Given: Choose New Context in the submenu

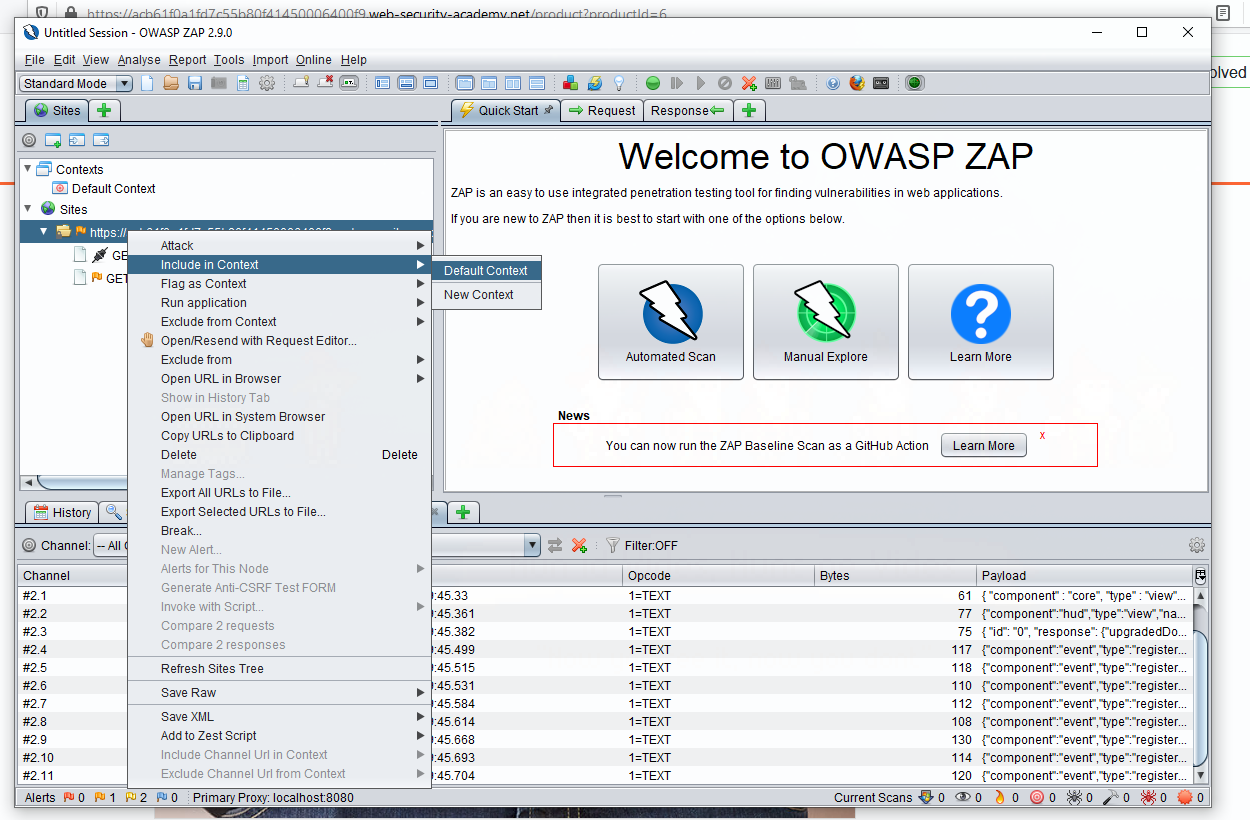Looking at the screenshot, I should 486,295.
